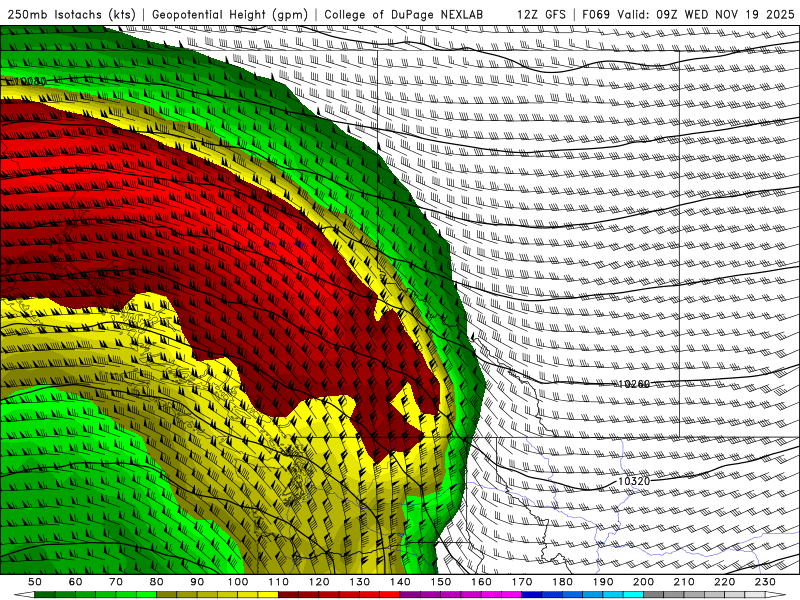The image size is (800, 600).
Task: Click the bright yellow swatch just before 110
Action: (x=268, y=595)
